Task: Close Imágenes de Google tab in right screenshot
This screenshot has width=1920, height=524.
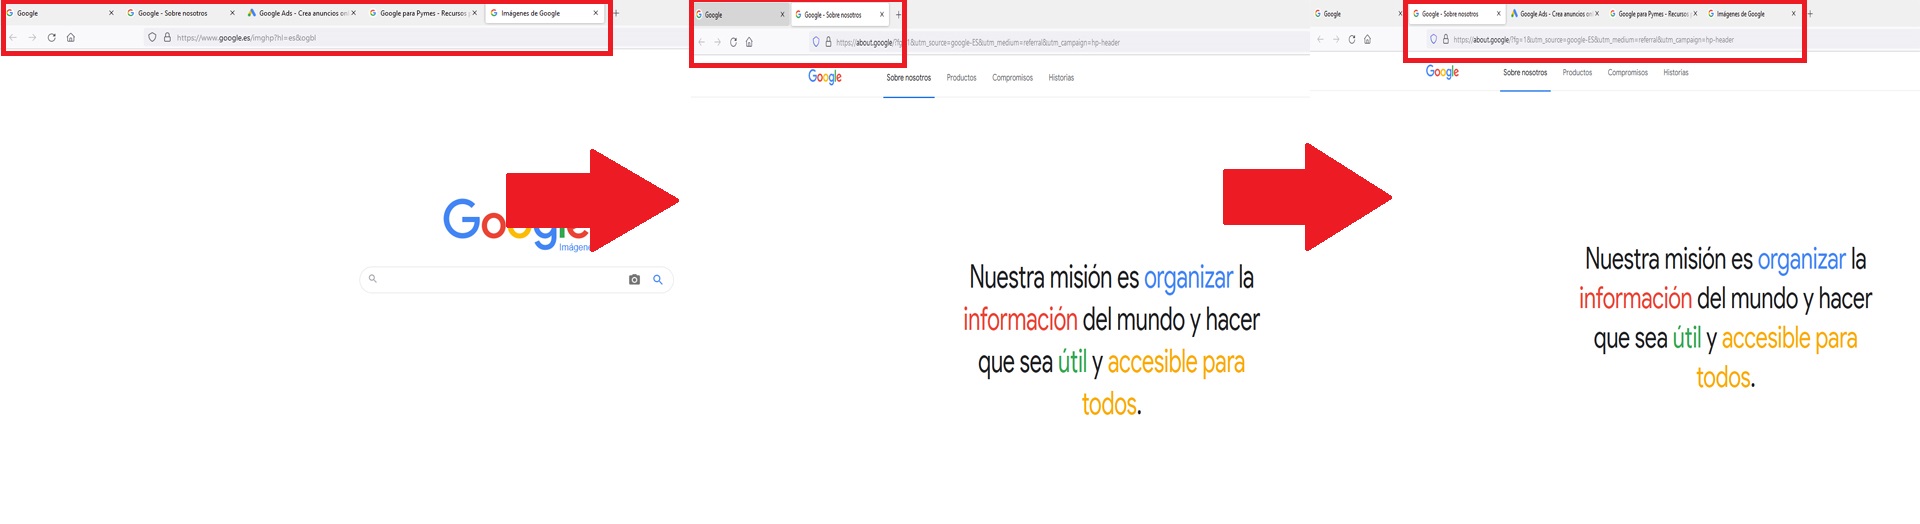Action: pyautogui.click(x=1793, y=14)
